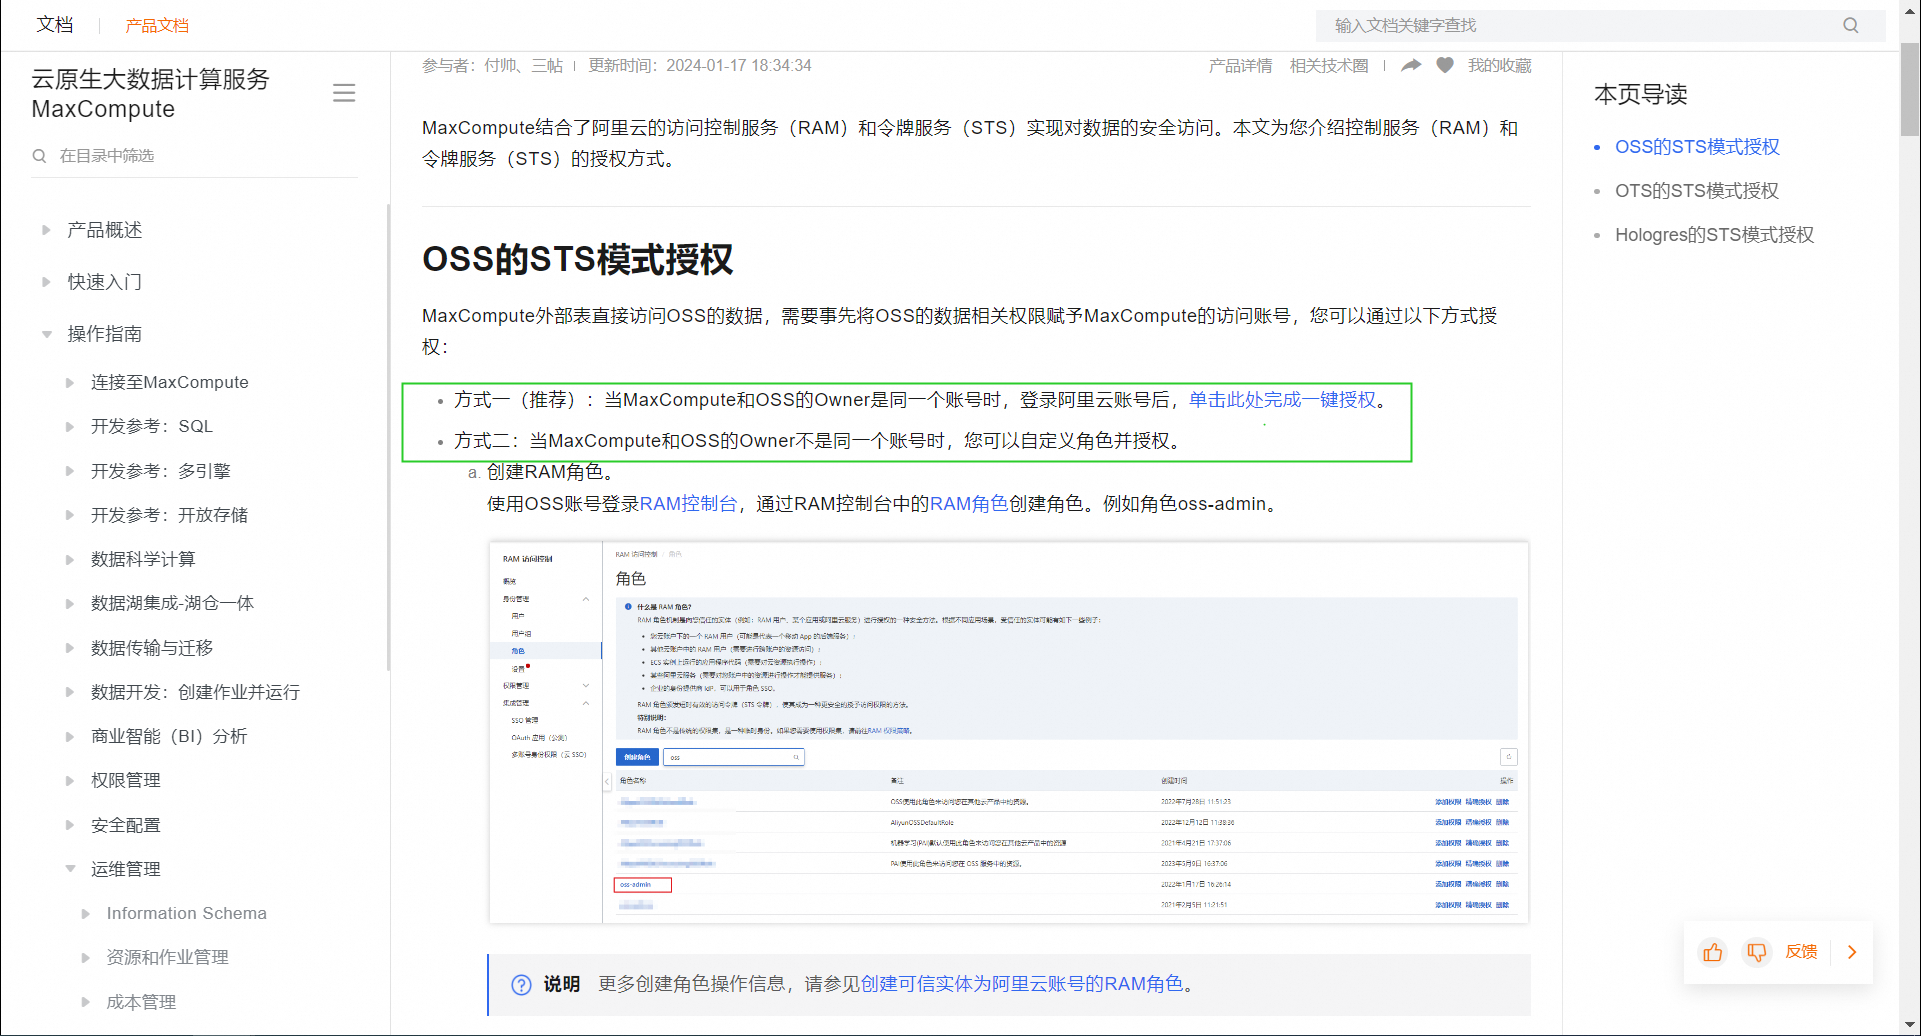Click the 说明 question mark note icon
The width and height of the screenshot is (1921, 1036).
521,984
